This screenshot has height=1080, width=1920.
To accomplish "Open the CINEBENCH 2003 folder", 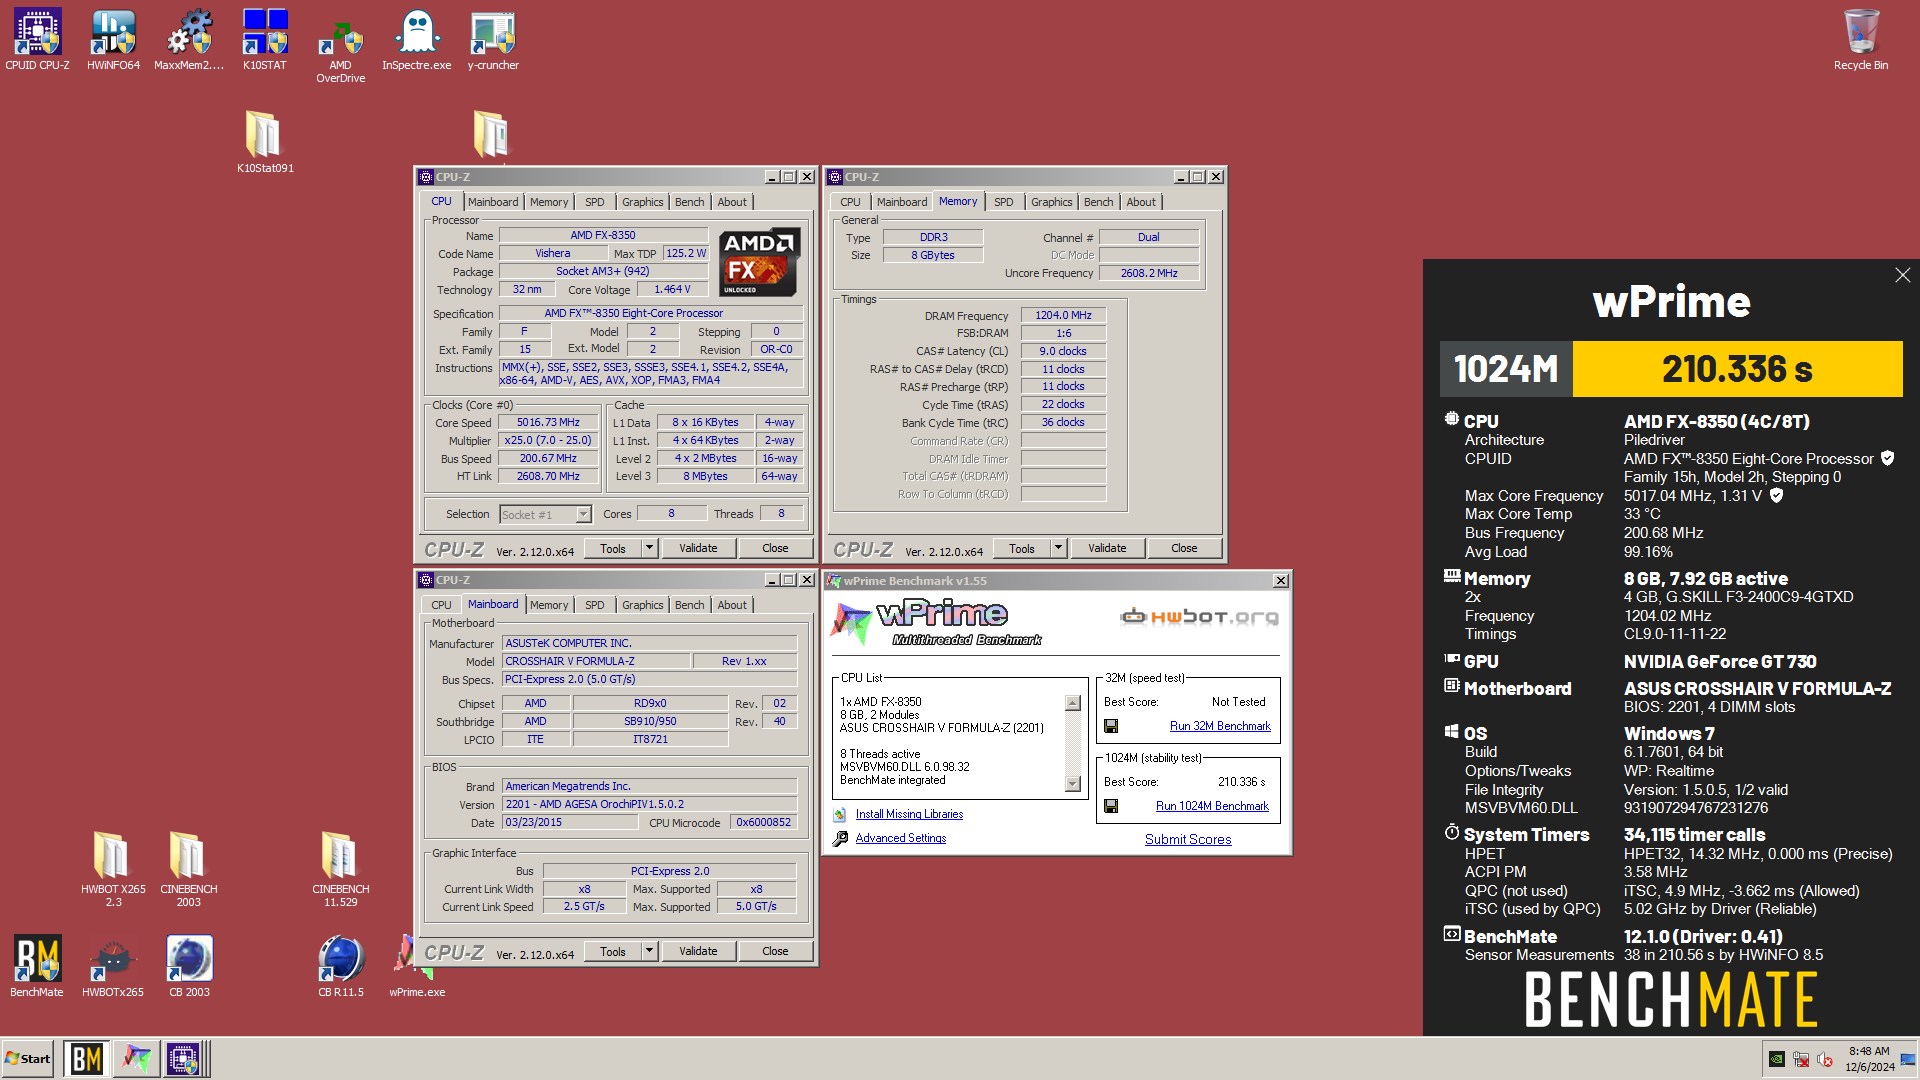I will click(189, 868).
